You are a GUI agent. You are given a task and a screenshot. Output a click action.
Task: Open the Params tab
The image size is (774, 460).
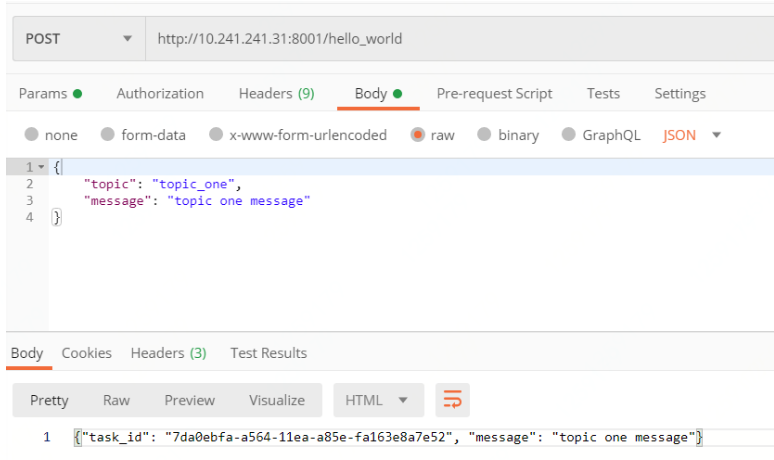50,93
